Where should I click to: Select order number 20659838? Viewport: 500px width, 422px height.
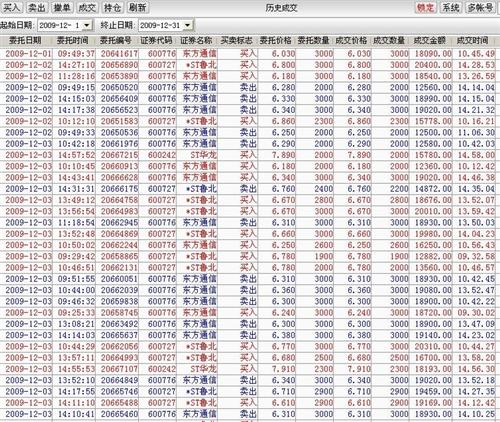click(x=119, y=302)
